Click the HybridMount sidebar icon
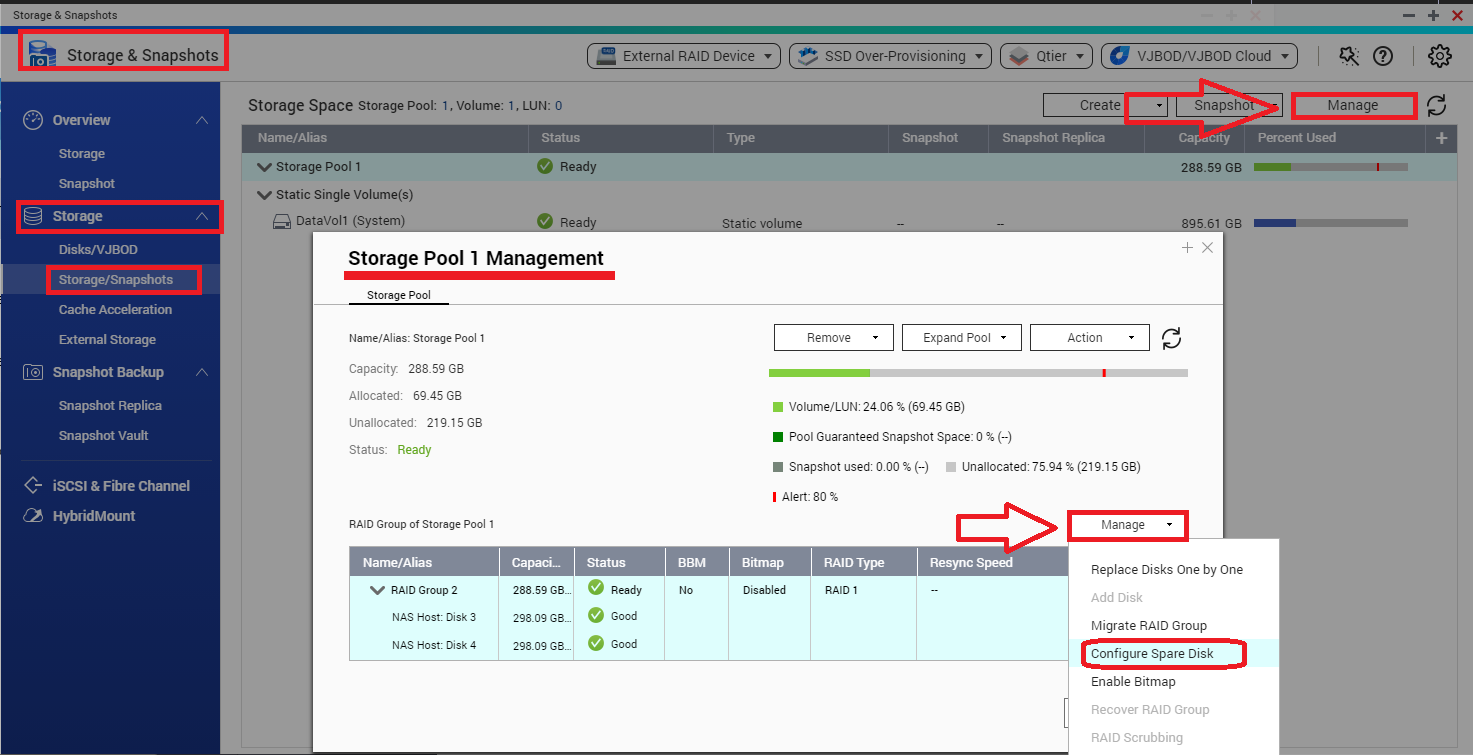Image resolution: width=1473 pixels, height=755 pixels. [x=34, y=516]
